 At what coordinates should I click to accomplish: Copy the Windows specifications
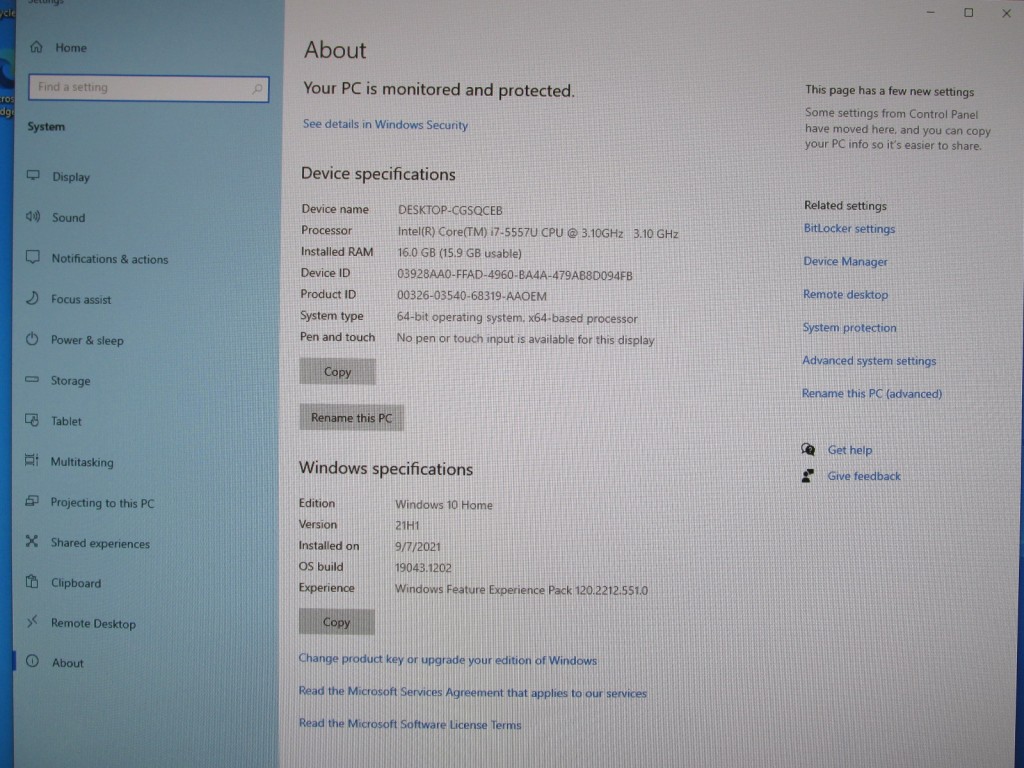(336, 622)
